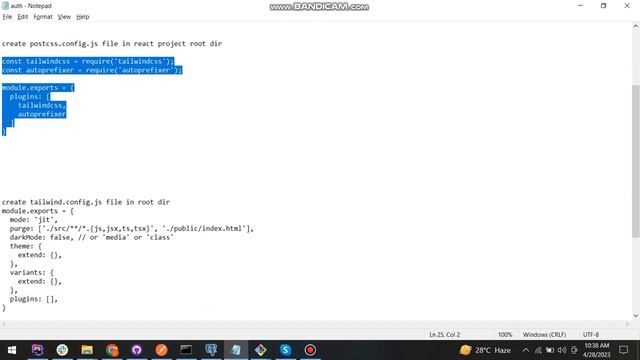Click the purge line with './public/index.html'

pyautogui.click(x=131, y=229)
